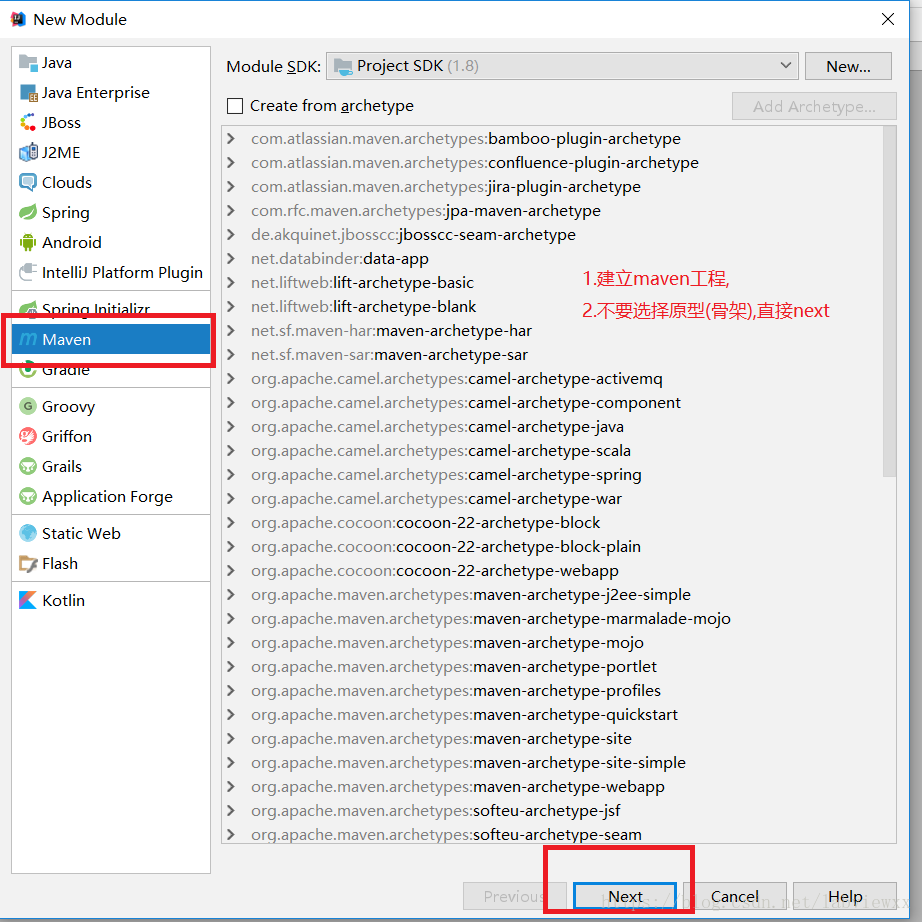
Task: Select cocoon-22-archetype-block-plain row
Action: 553,547
